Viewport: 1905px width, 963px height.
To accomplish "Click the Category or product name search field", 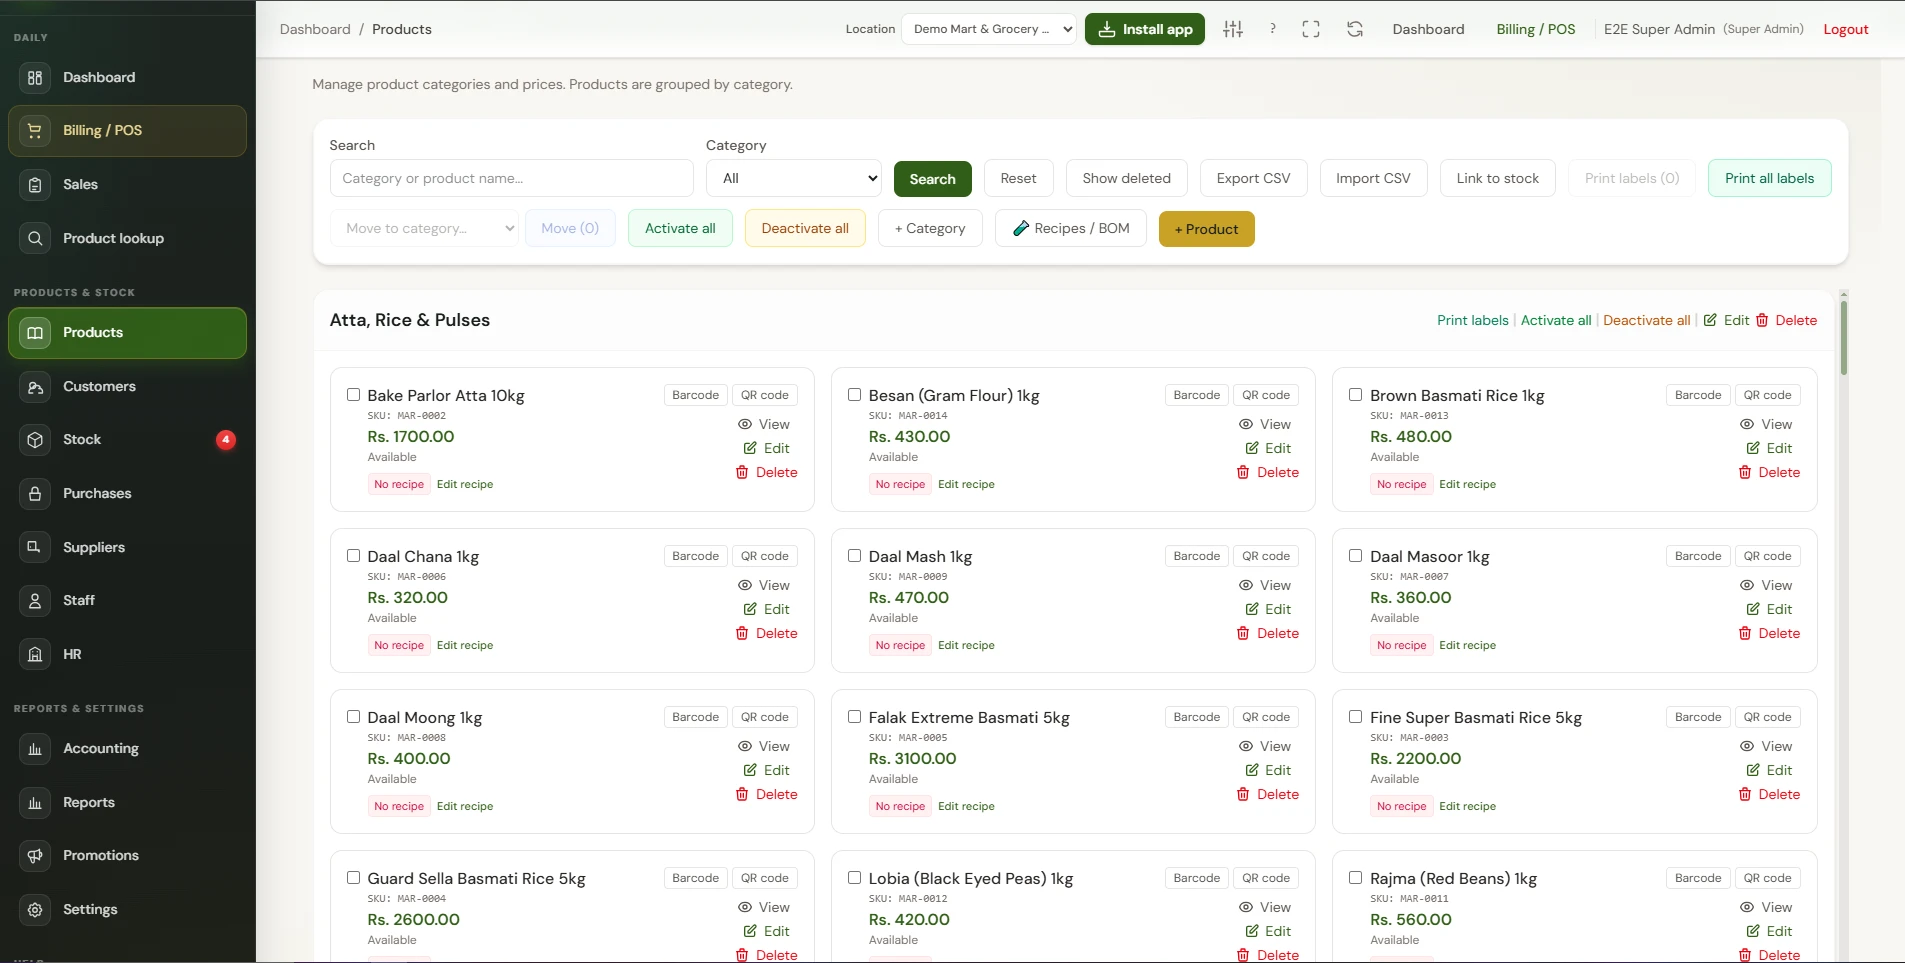I will pyautogui.click(x=511, y=178).
